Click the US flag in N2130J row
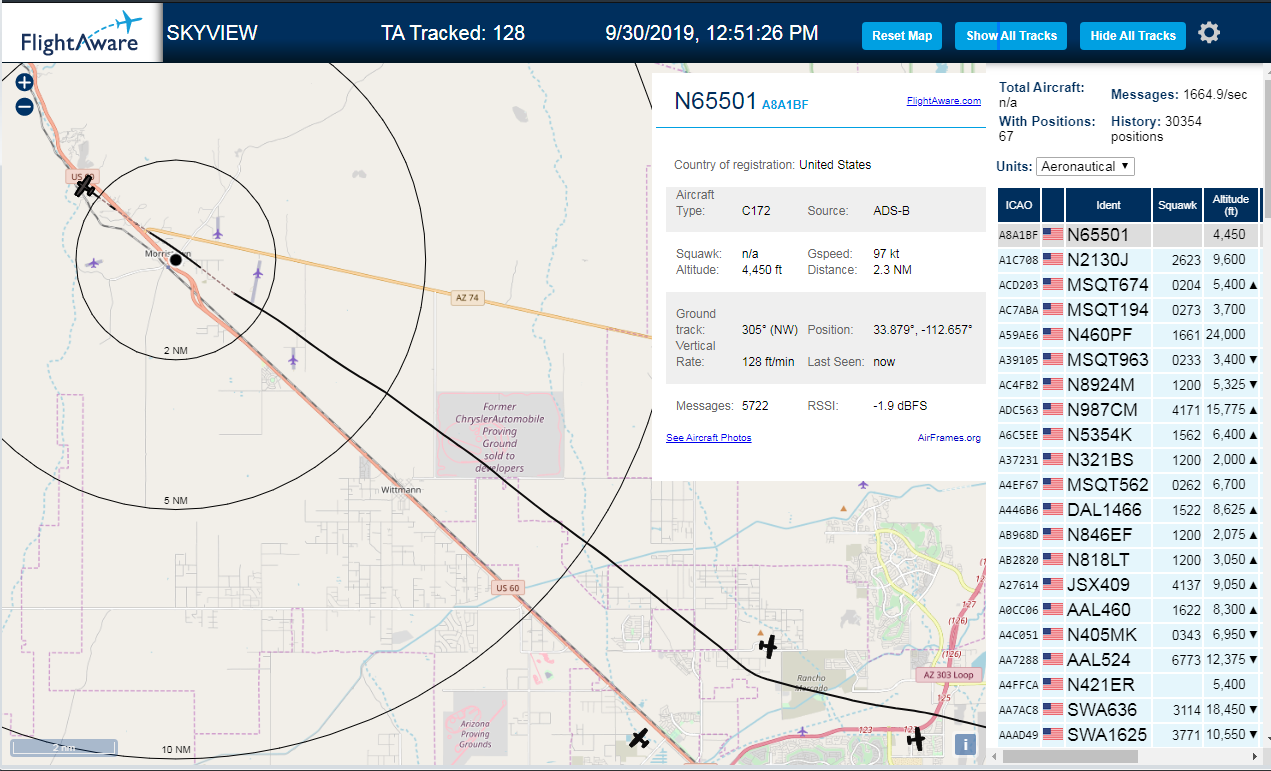 tap(1053, 260)
